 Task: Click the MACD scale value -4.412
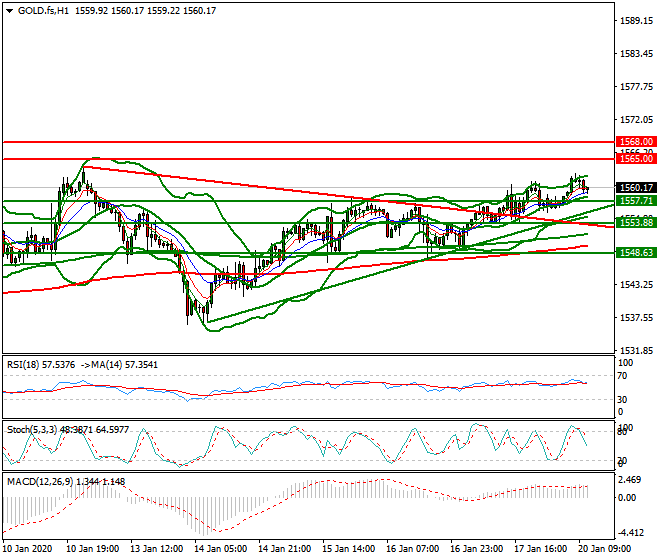pos(630,533)
